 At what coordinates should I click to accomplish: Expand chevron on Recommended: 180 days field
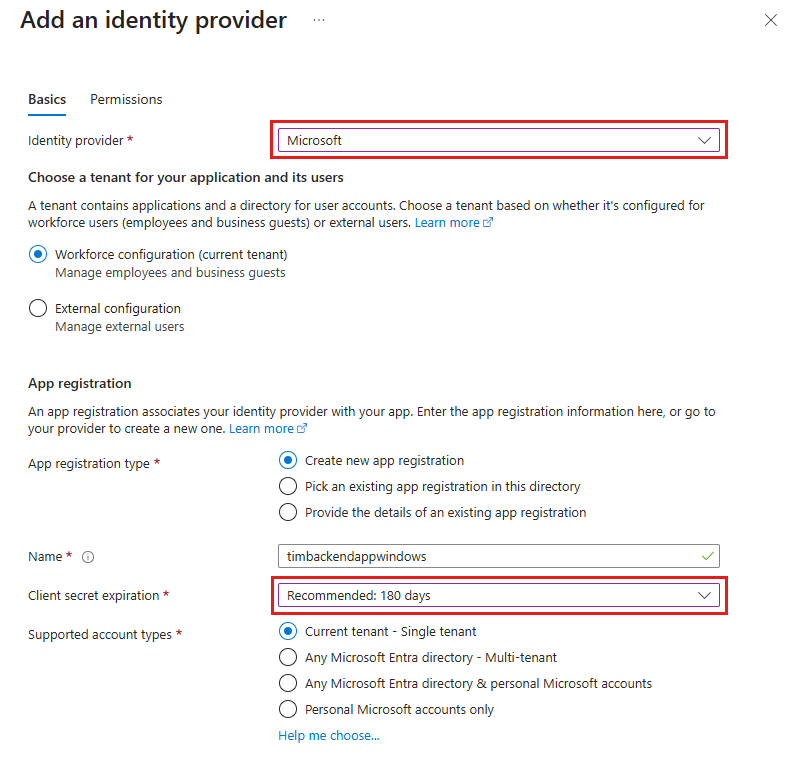click(x=707, y=595)
